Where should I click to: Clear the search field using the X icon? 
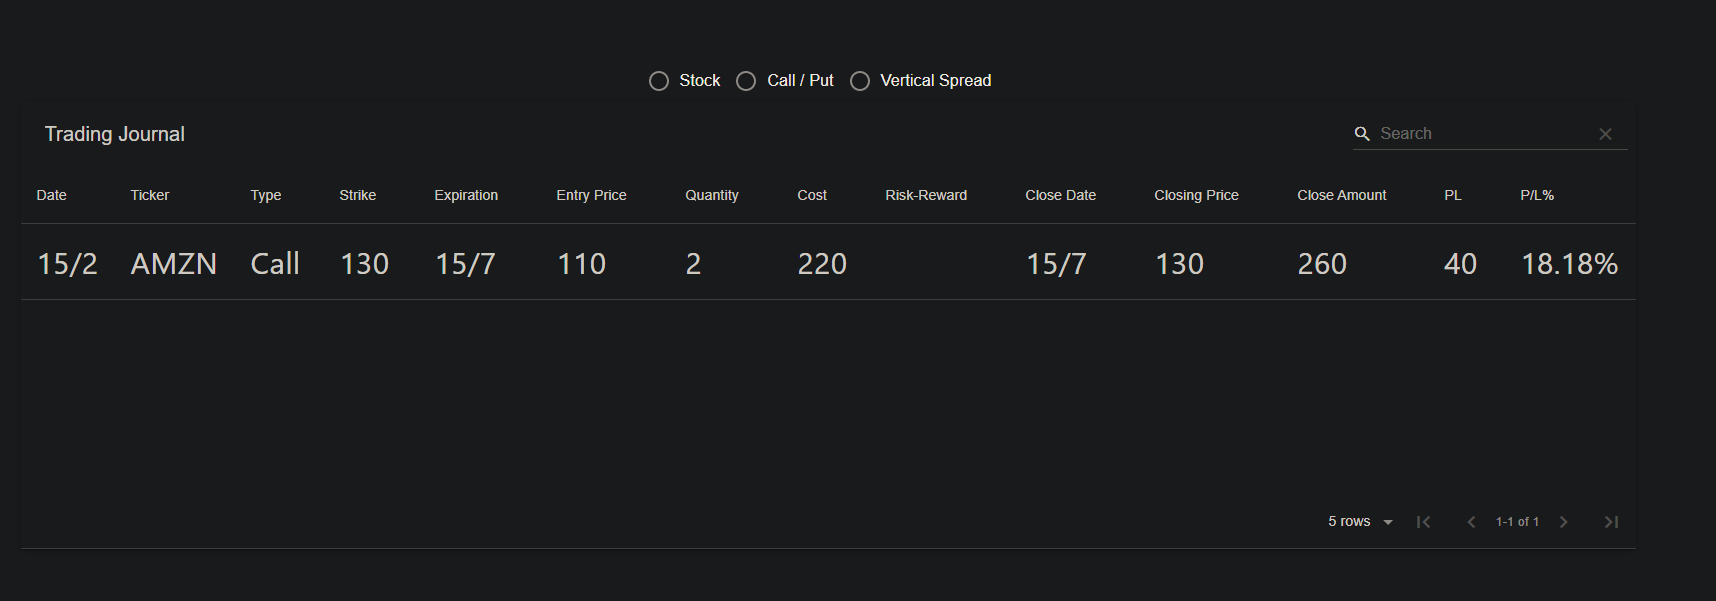(1605, 133)
